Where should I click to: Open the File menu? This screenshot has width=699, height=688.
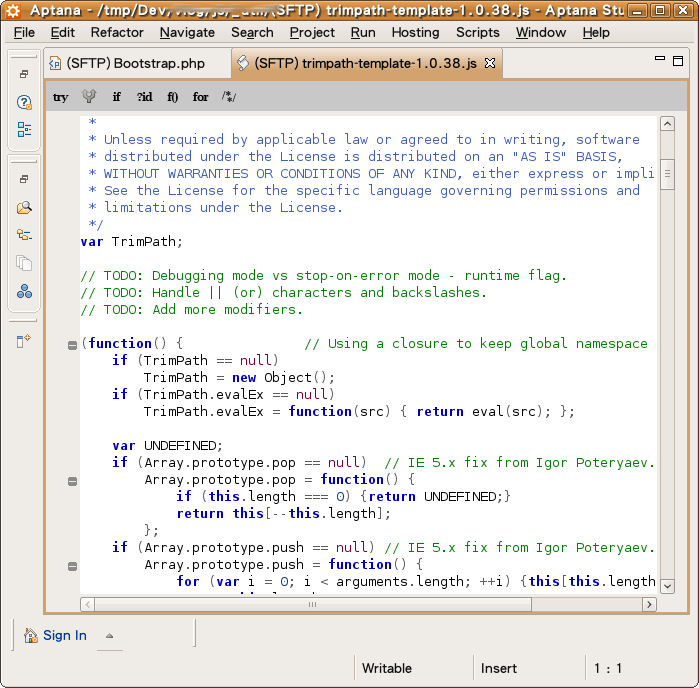pos(24,33)
